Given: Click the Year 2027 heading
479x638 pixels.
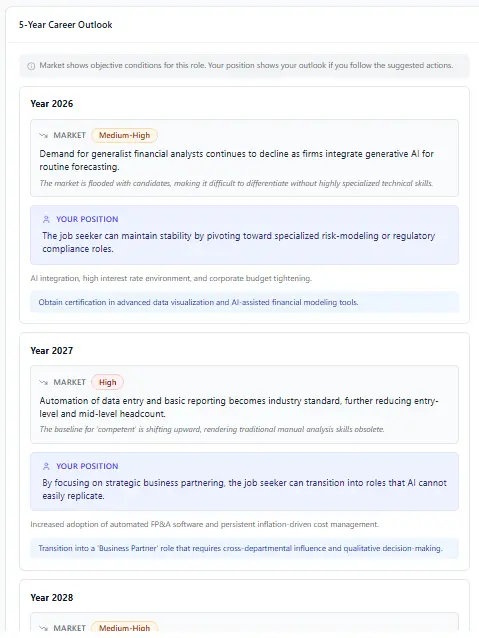Looking at the screenshot, I should tap(52, 351).
